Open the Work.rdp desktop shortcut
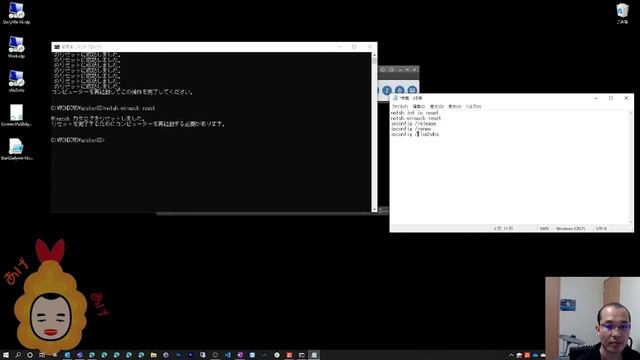 pyautogui.click(x=16, y=47)
